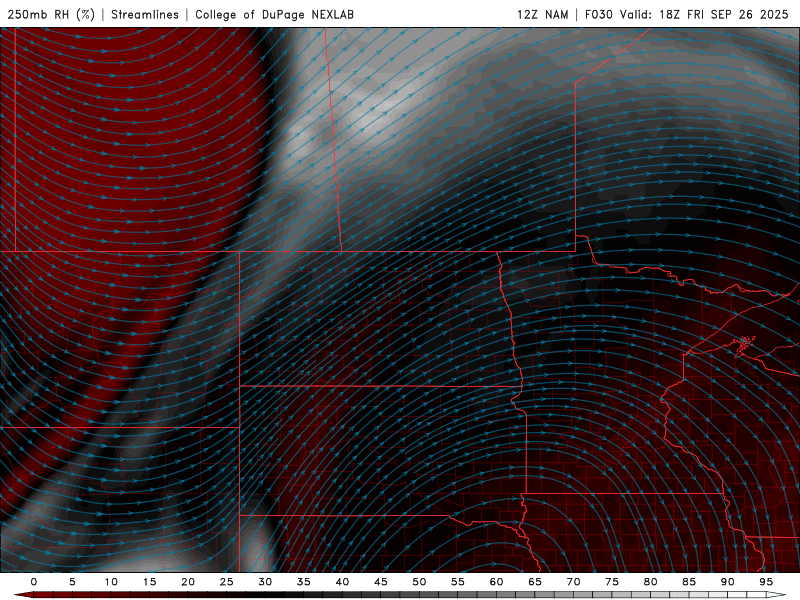Click the '10' value on the color scale

111,582
